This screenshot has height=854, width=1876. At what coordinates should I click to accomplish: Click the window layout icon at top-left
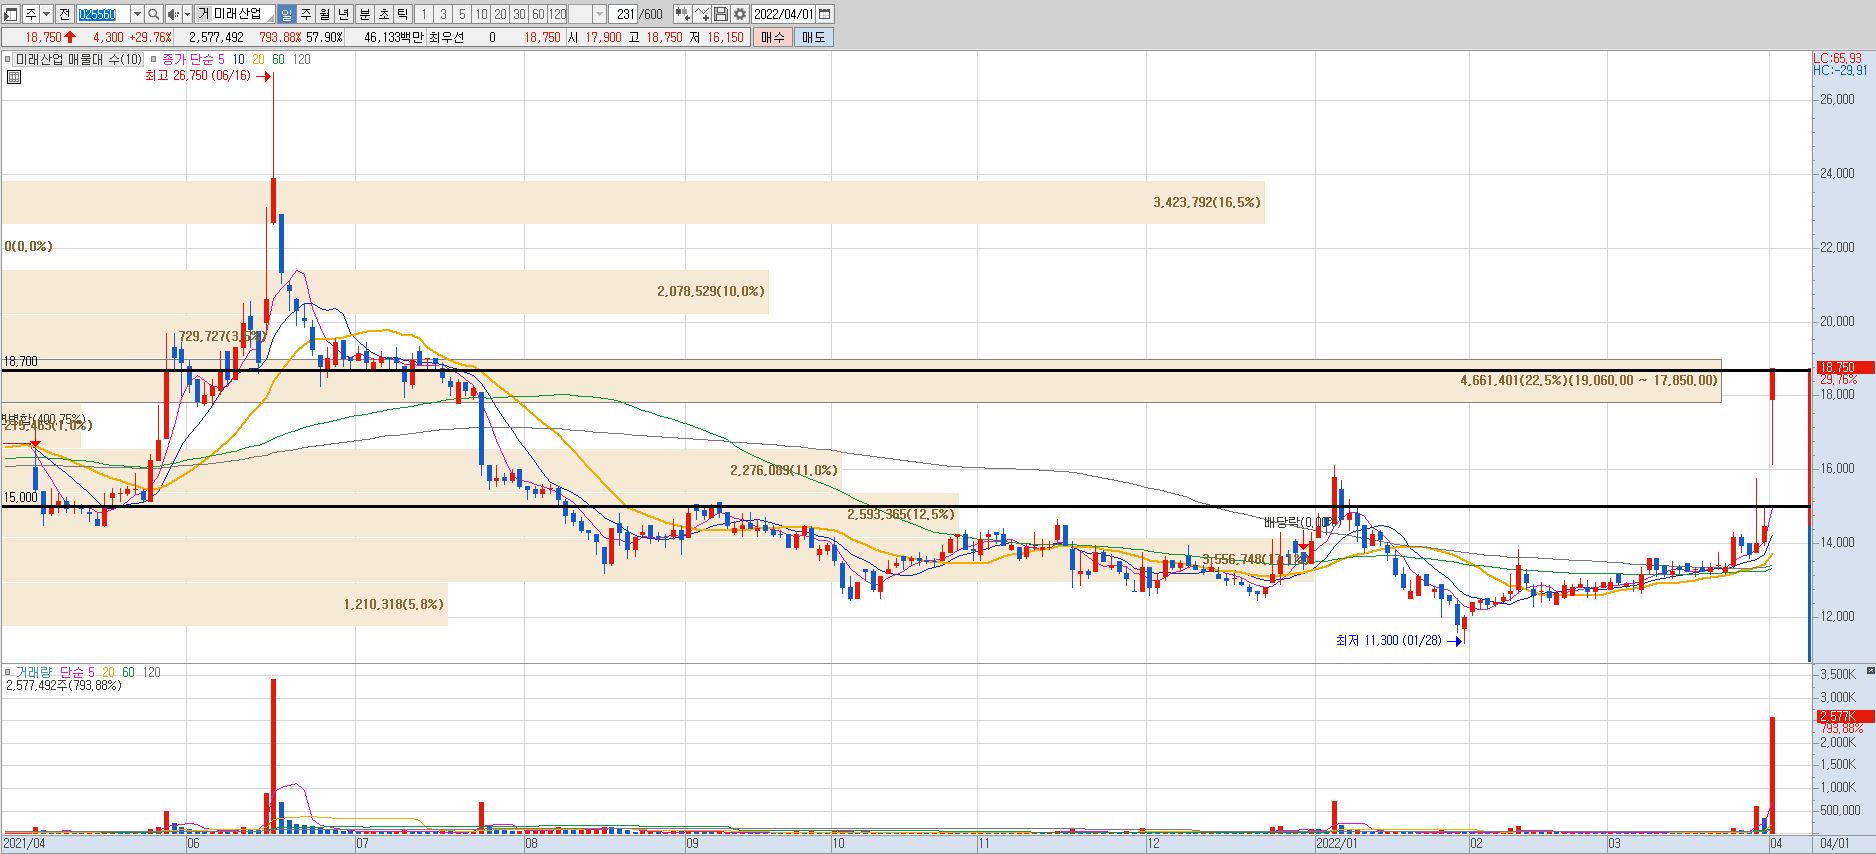(x=10, y=14)
